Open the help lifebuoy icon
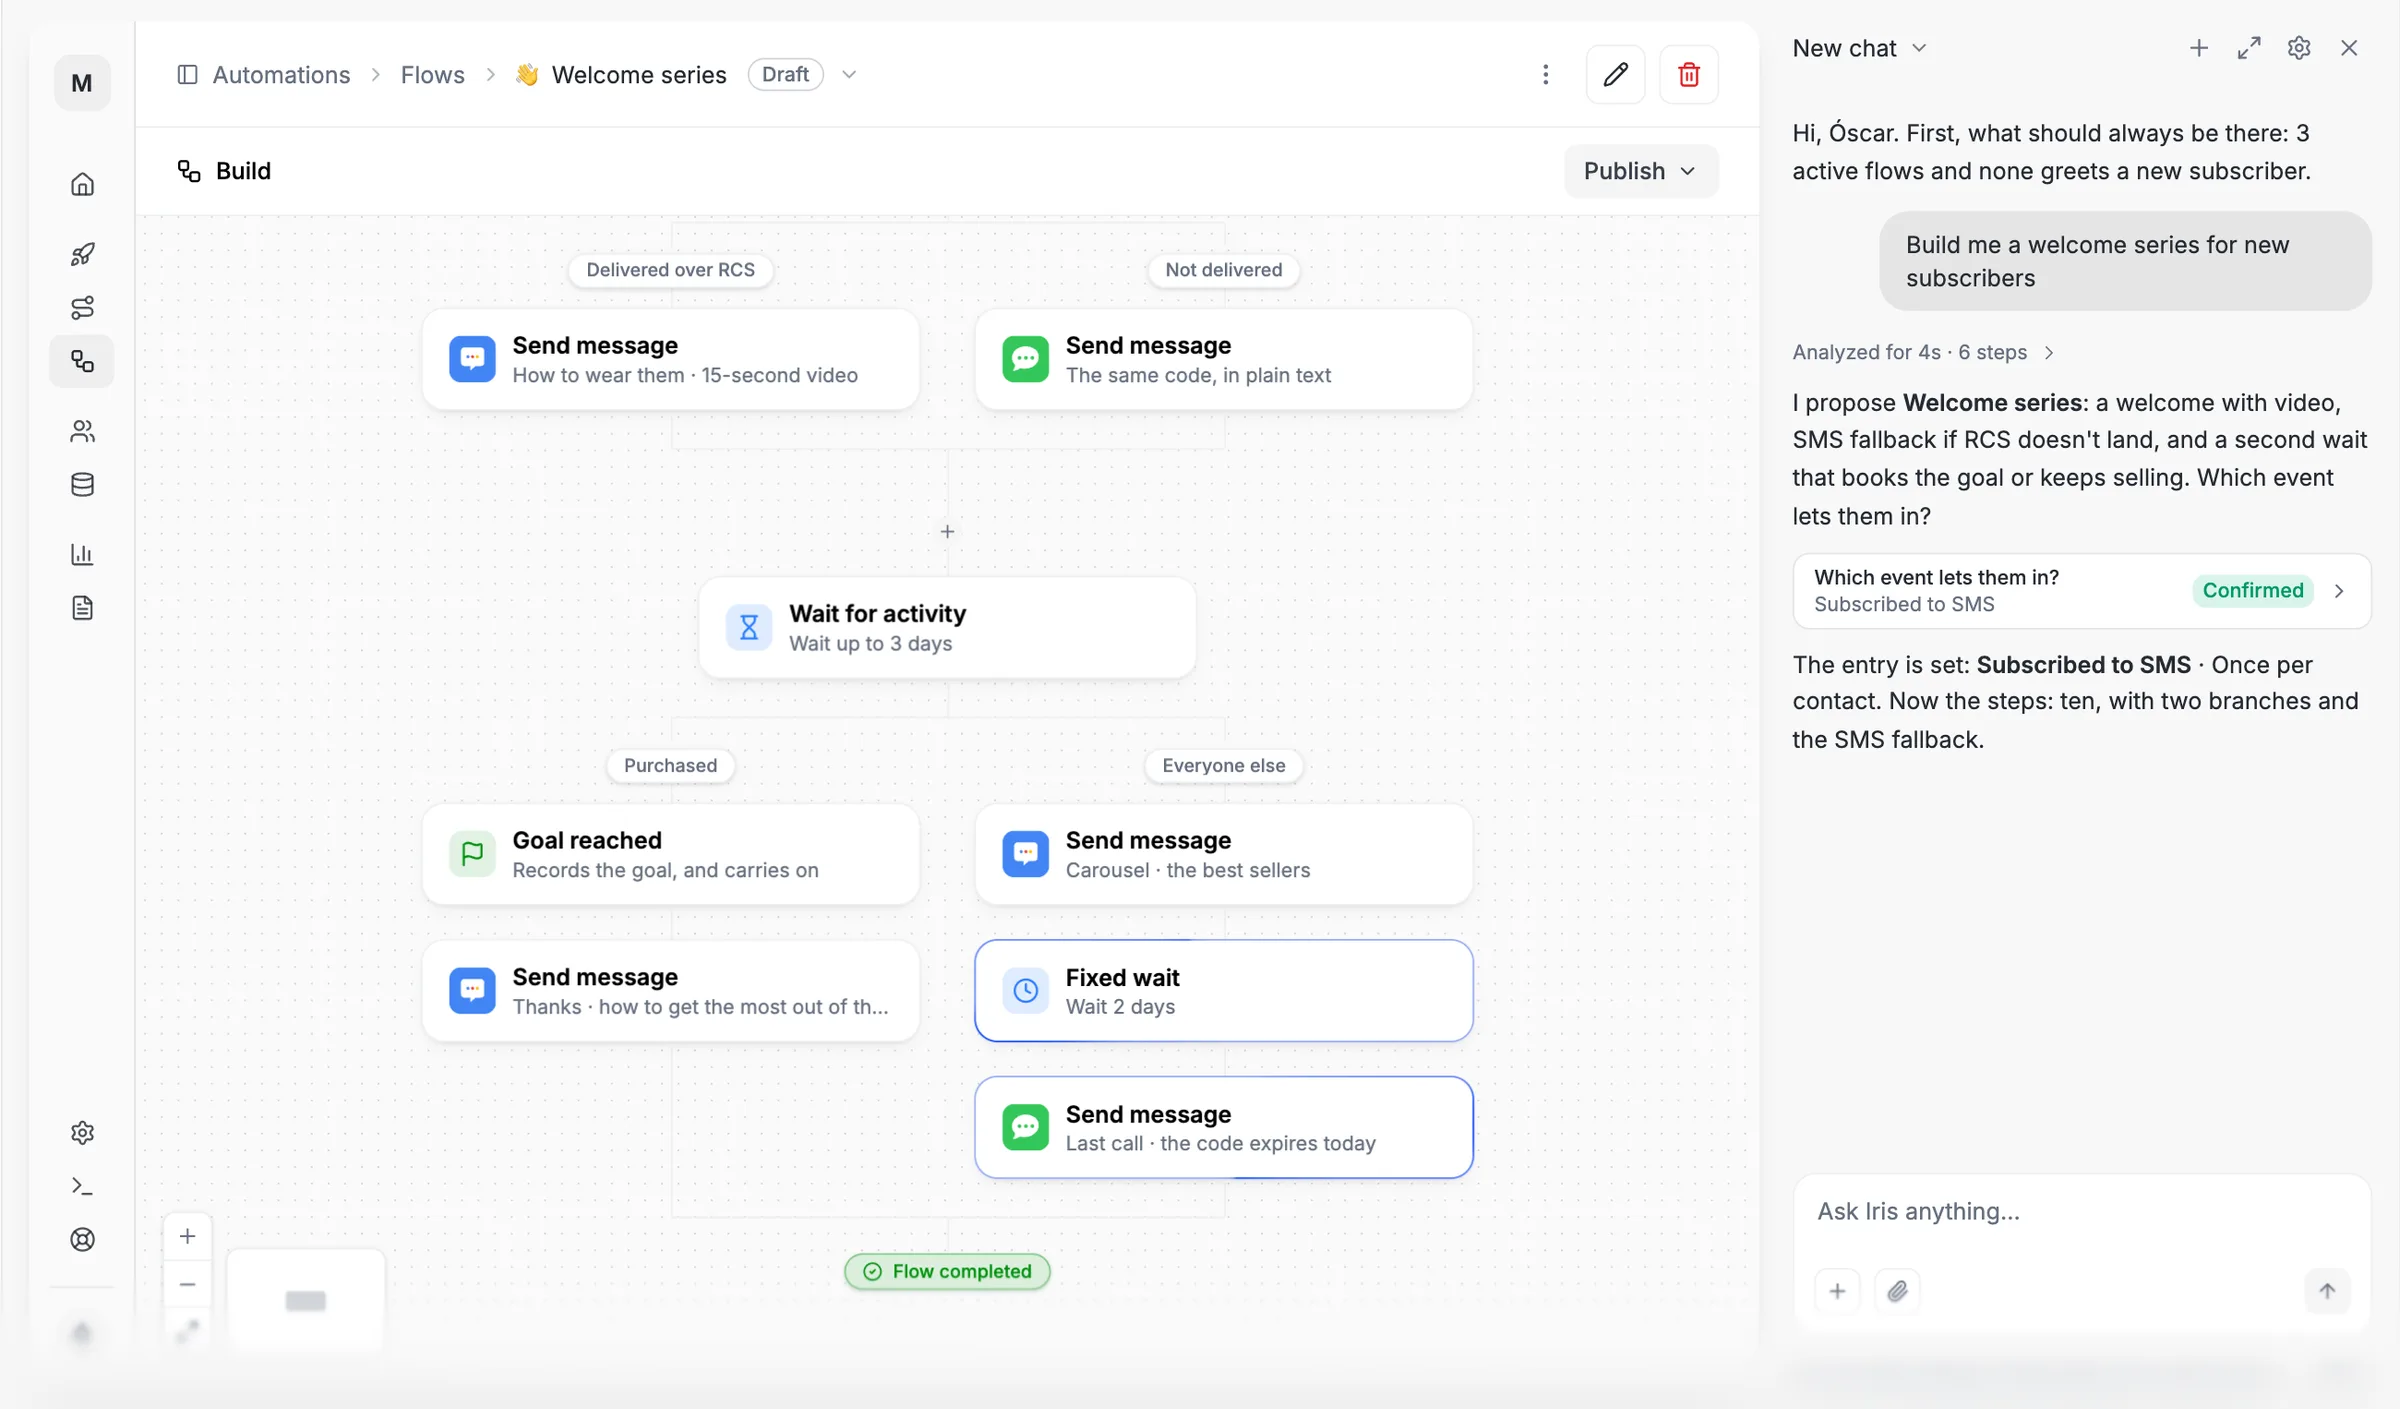 coord(82,1240)
